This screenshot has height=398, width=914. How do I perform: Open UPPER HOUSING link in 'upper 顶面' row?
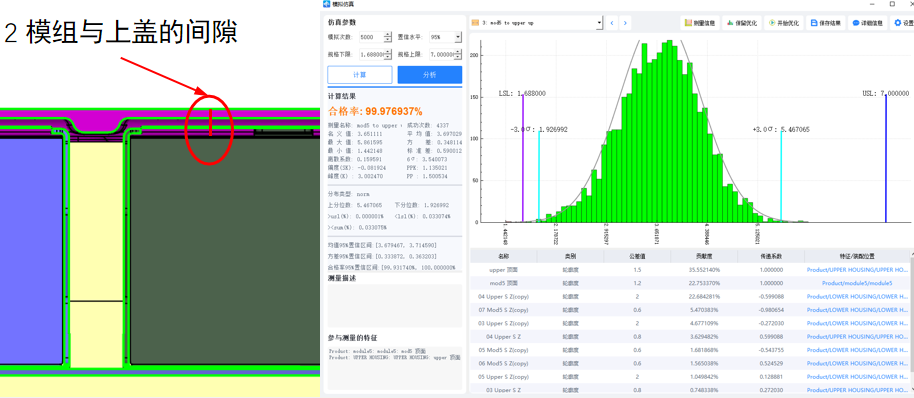click(x=857, y=270)
